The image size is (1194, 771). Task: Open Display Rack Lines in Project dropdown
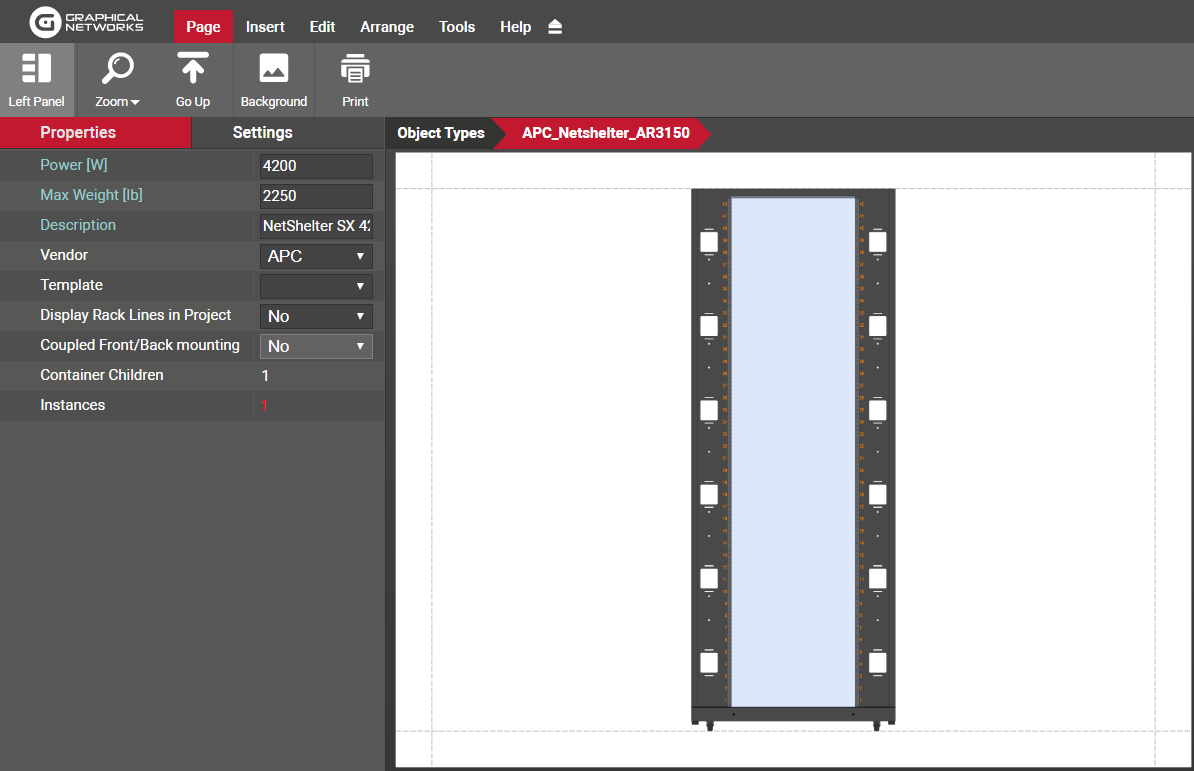[x=316, y=316]
